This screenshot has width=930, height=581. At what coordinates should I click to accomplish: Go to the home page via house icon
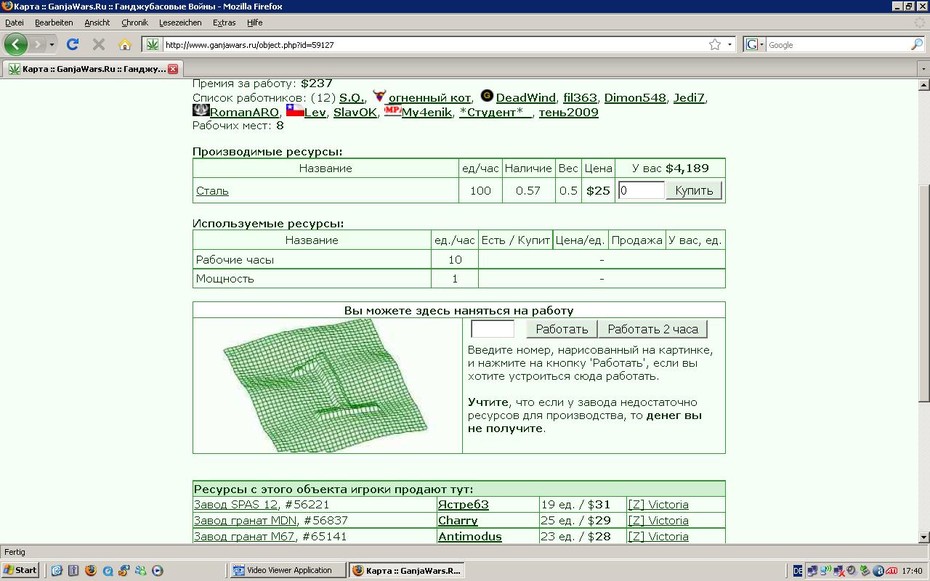point(125,44)
